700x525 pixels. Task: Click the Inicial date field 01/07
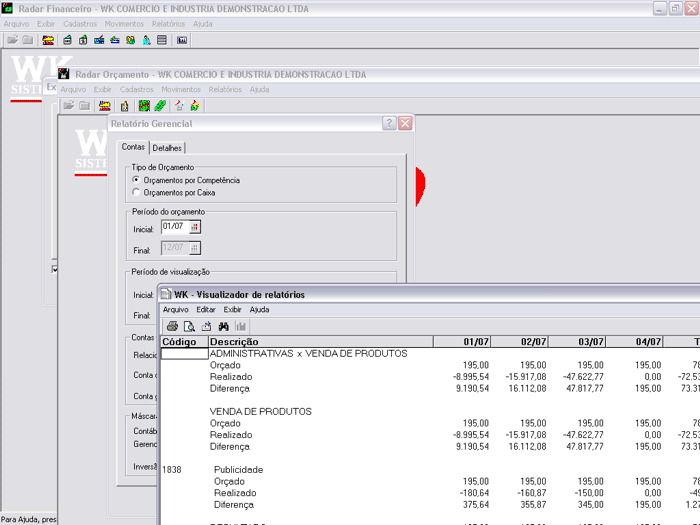[x=173, y=227]
